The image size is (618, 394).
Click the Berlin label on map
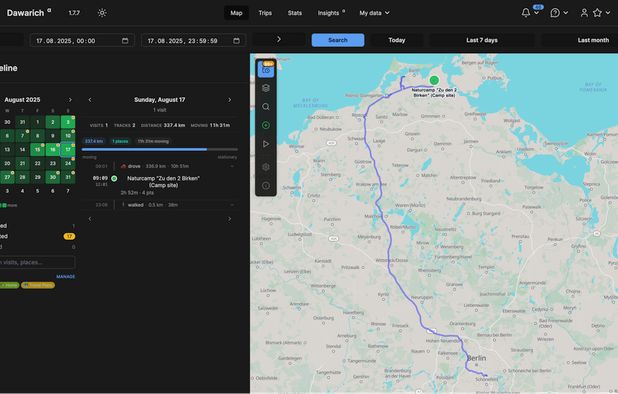point(477,358)
